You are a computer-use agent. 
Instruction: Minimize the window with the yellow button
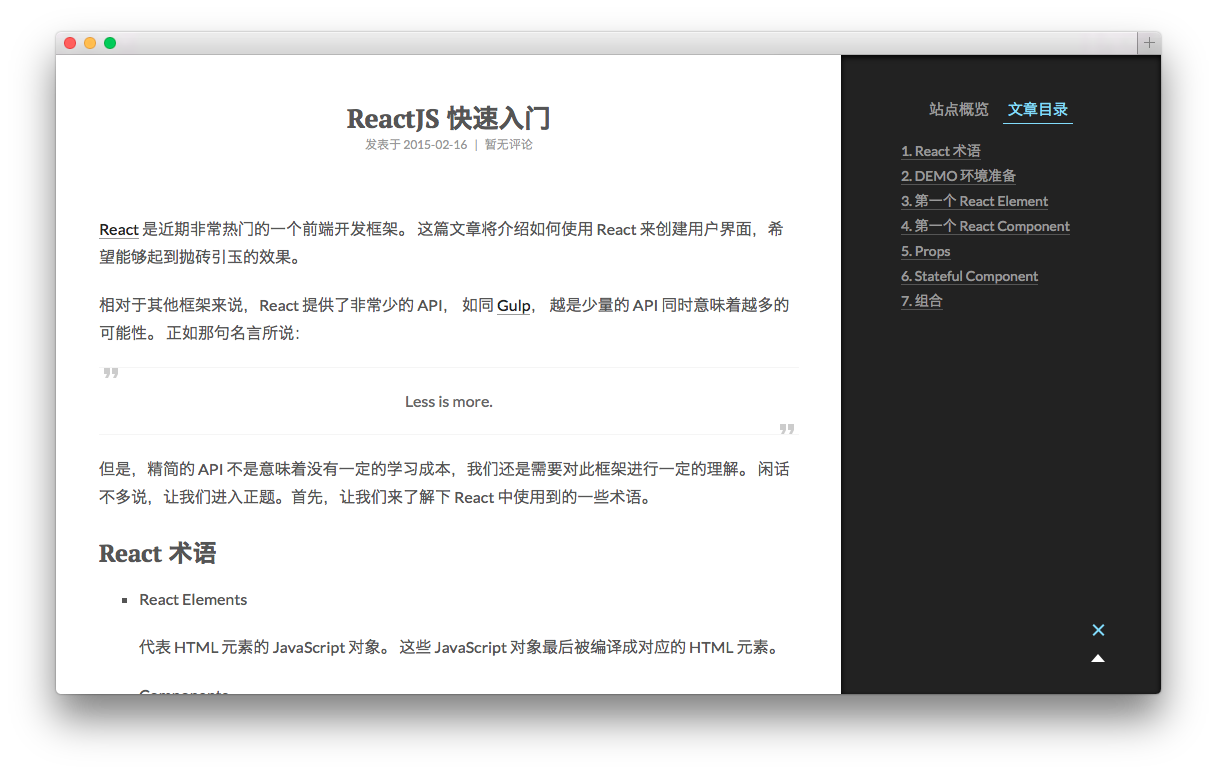90,43
